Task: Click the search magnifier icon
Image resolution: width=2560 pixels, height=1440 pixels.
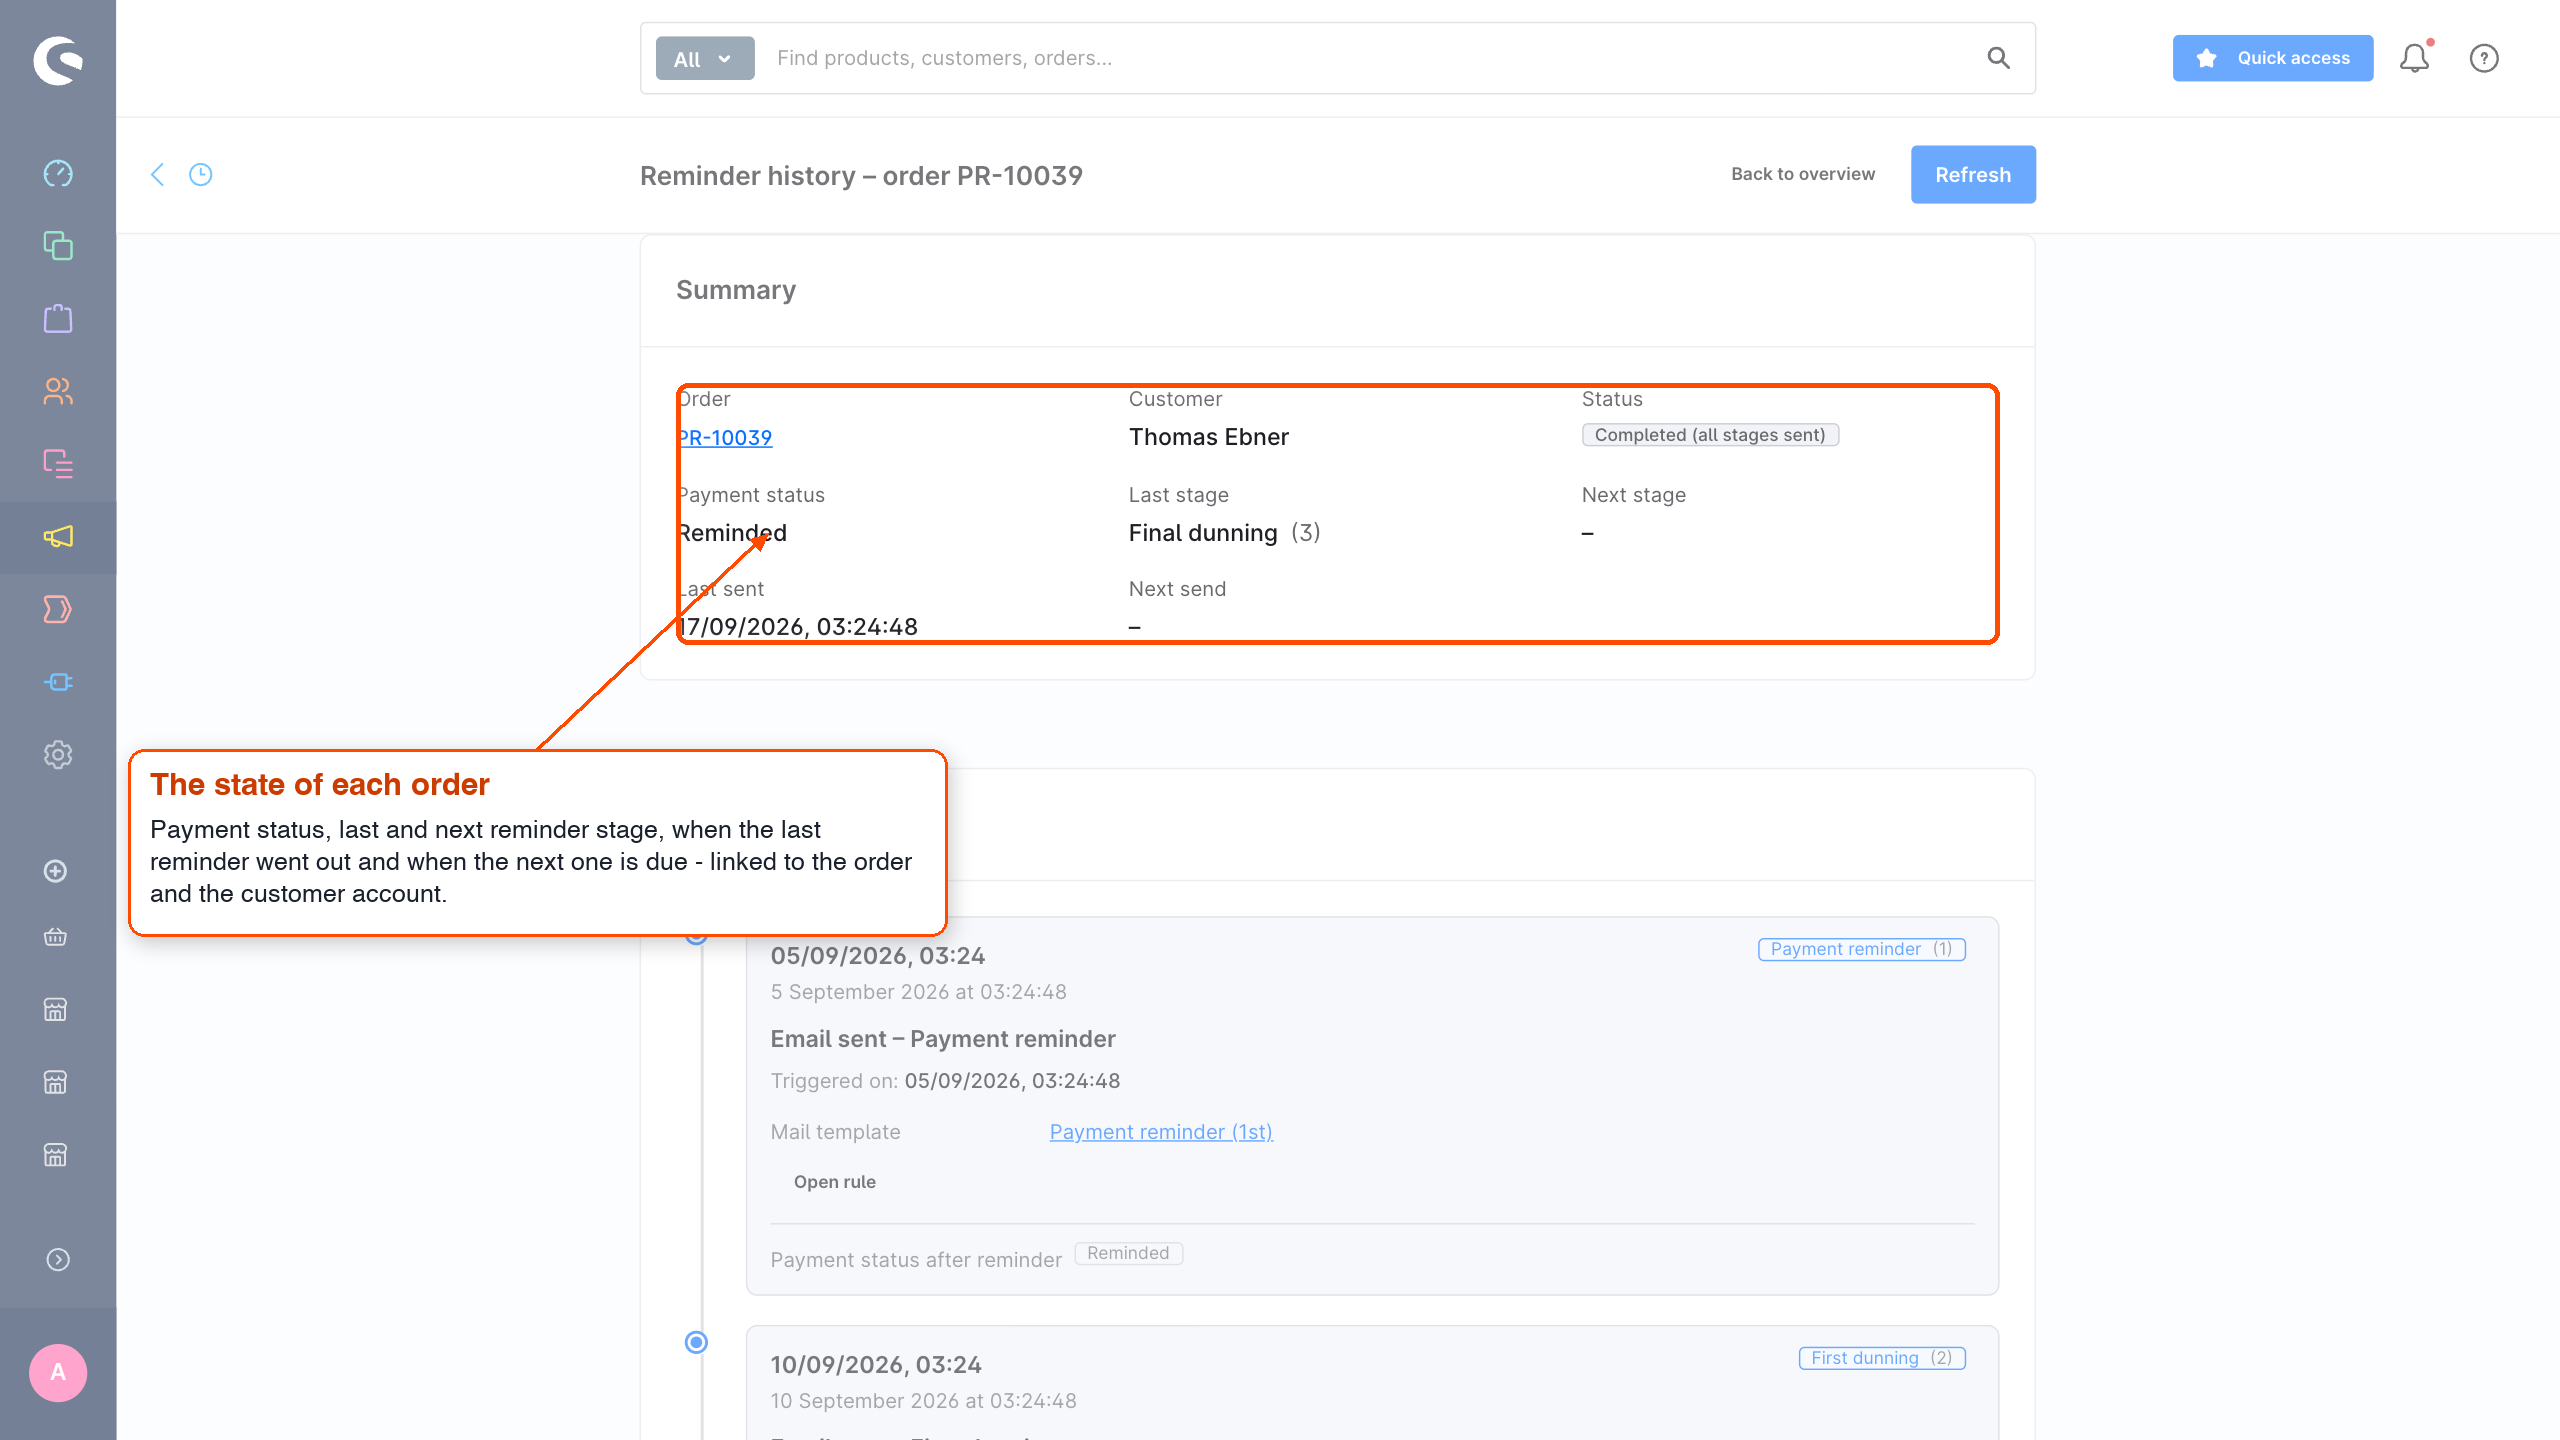Action: tap(1998, 58)
